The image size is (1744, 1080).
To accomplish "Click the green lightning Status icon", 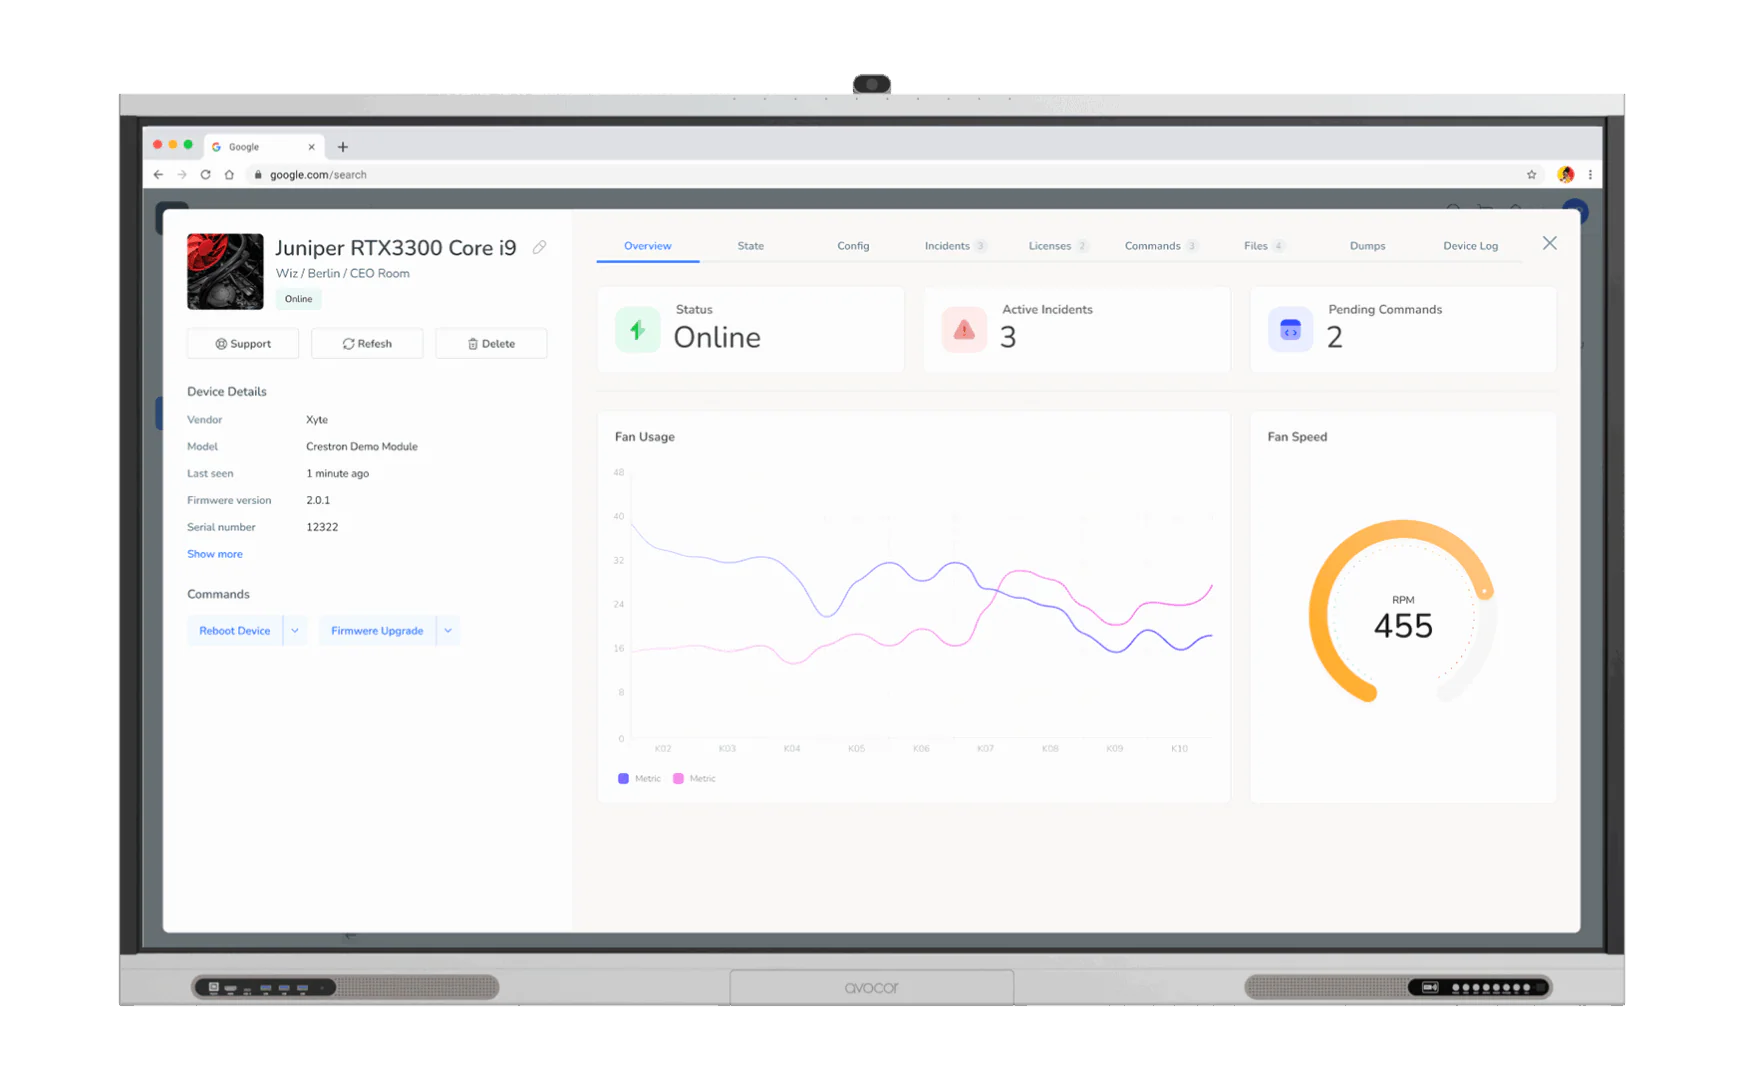I will [637, 329].
